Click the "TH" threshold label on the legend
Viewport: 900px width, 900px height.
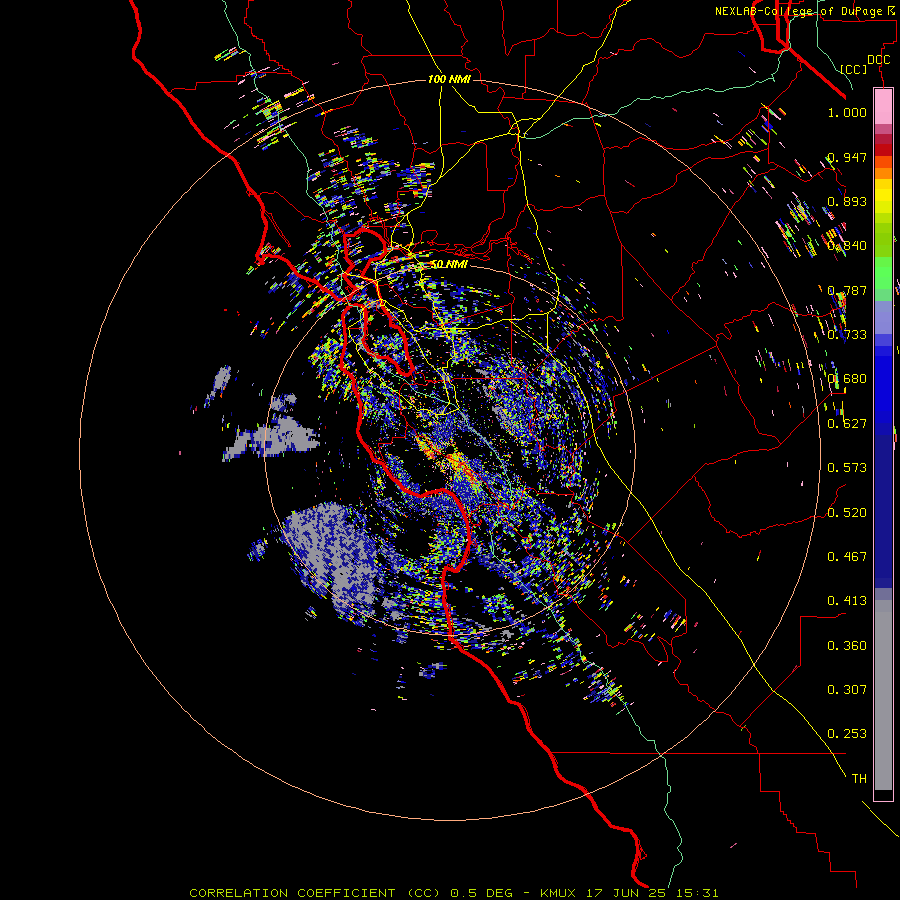[x=859, y=779]
